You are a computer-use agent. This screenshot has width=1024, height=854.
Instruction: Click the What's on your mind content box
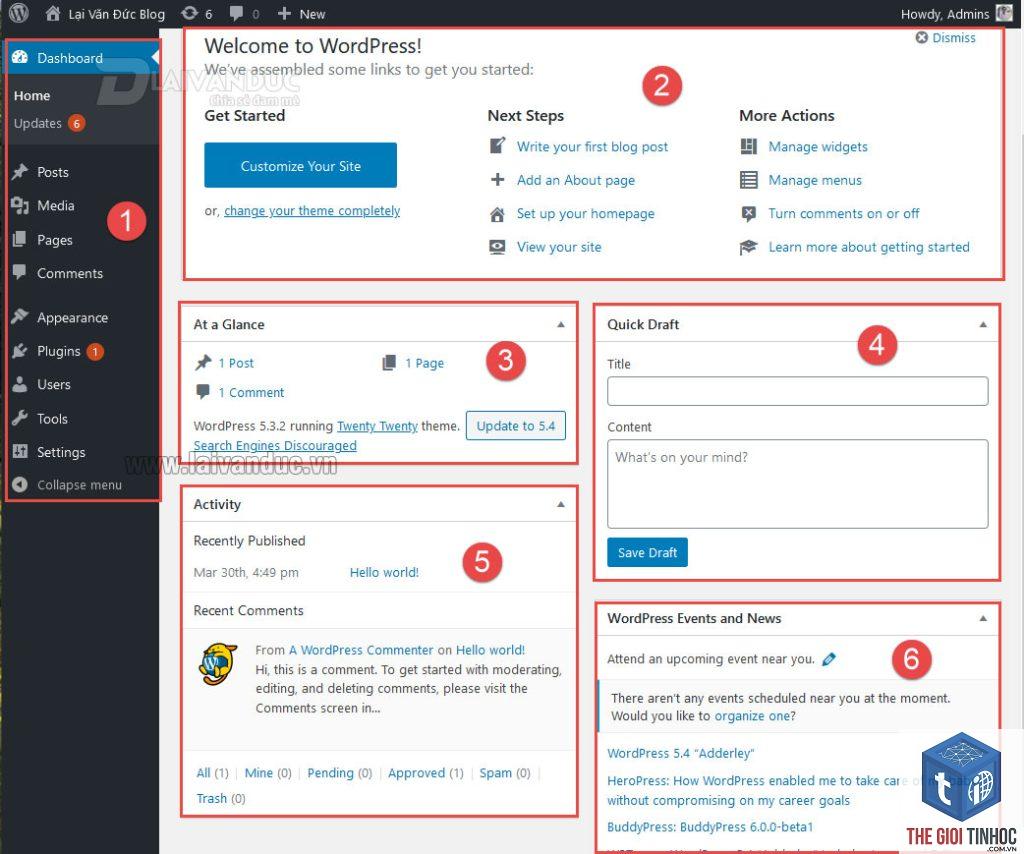point(797,484)
